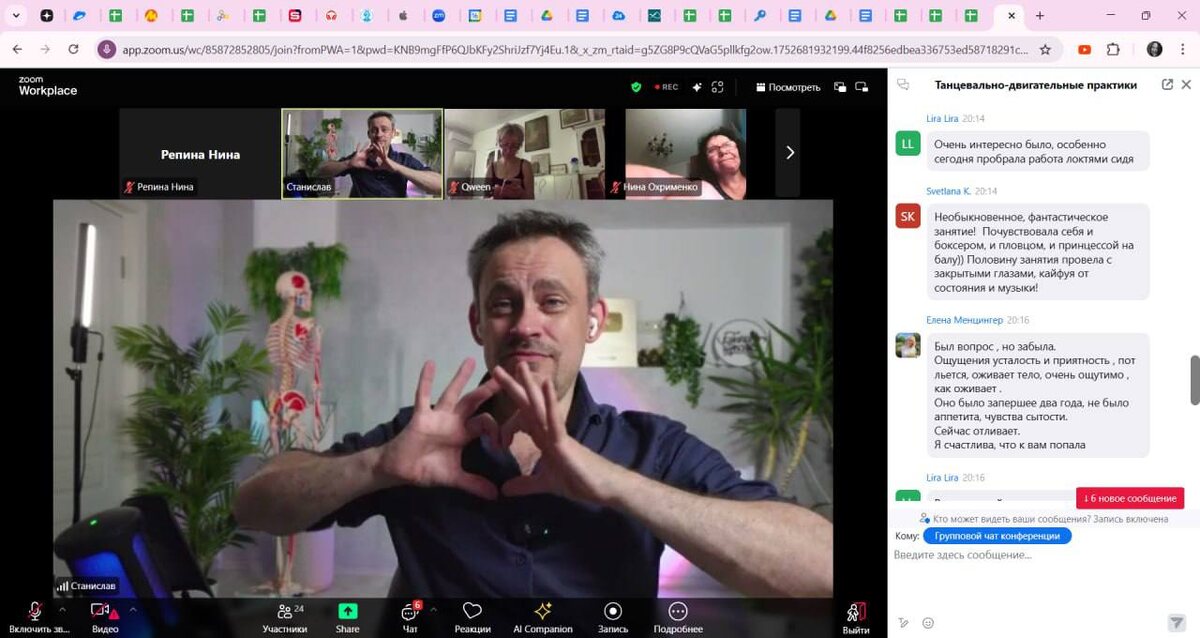Select Репина Нина participant tile
This screenshot has height=638, width=1200.
point(200,153)
